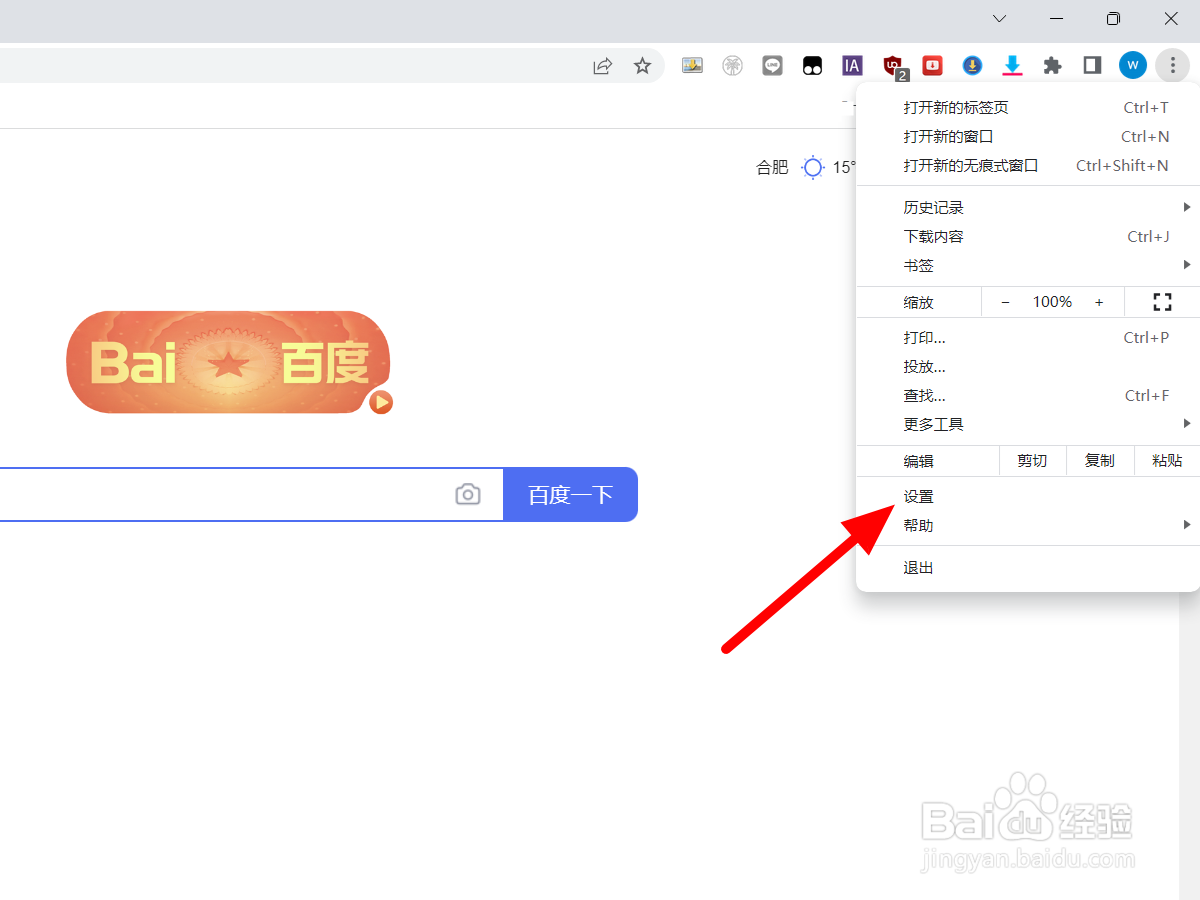
Task: Open the LINE extension icon
Action: pyautogui.click(x=772, y=66)
